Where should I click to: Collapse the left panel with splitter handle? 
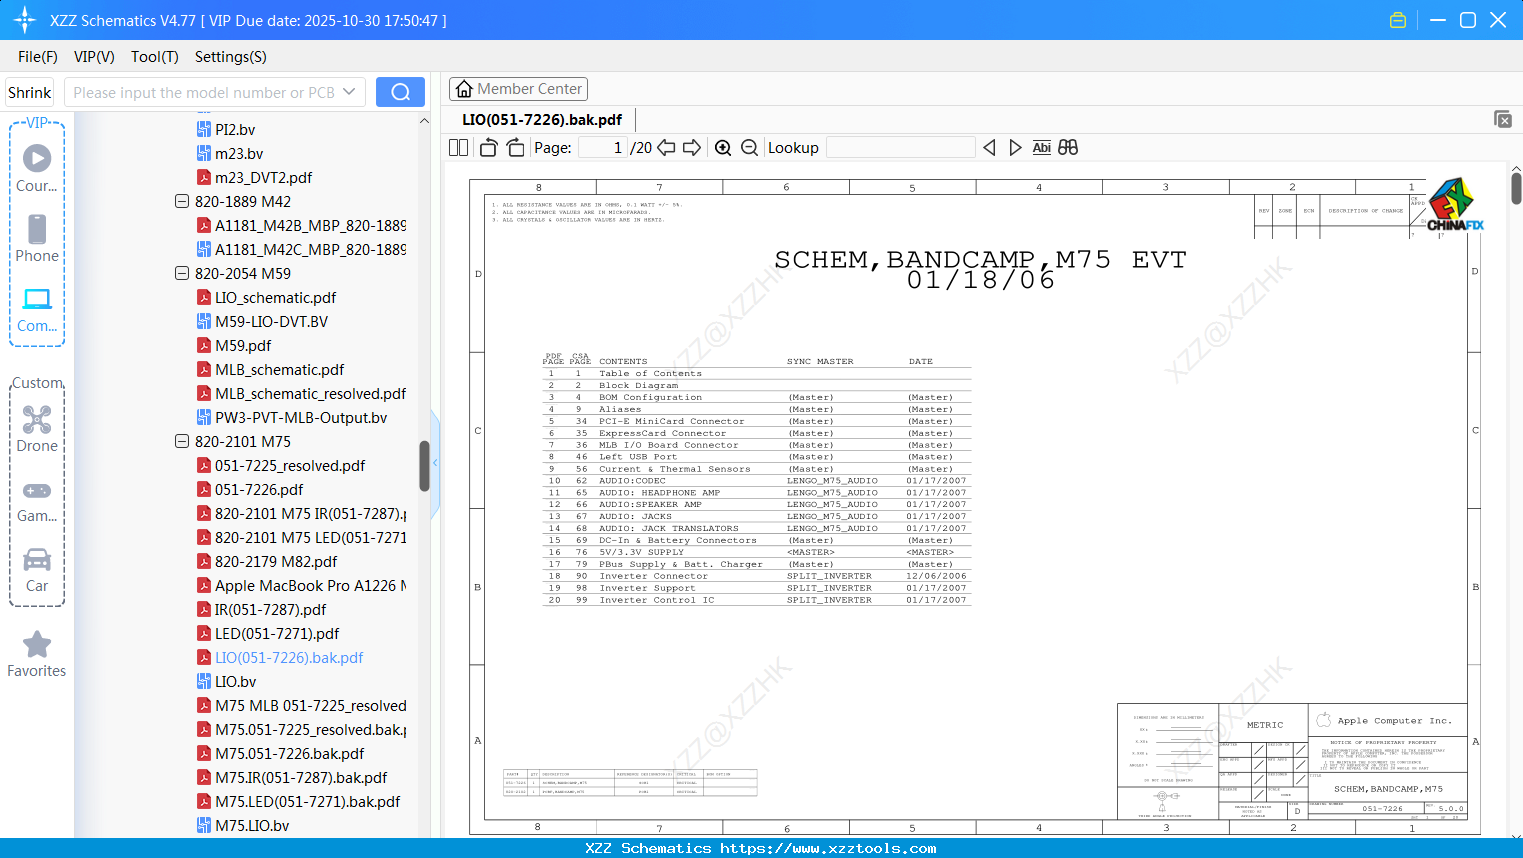435,463
